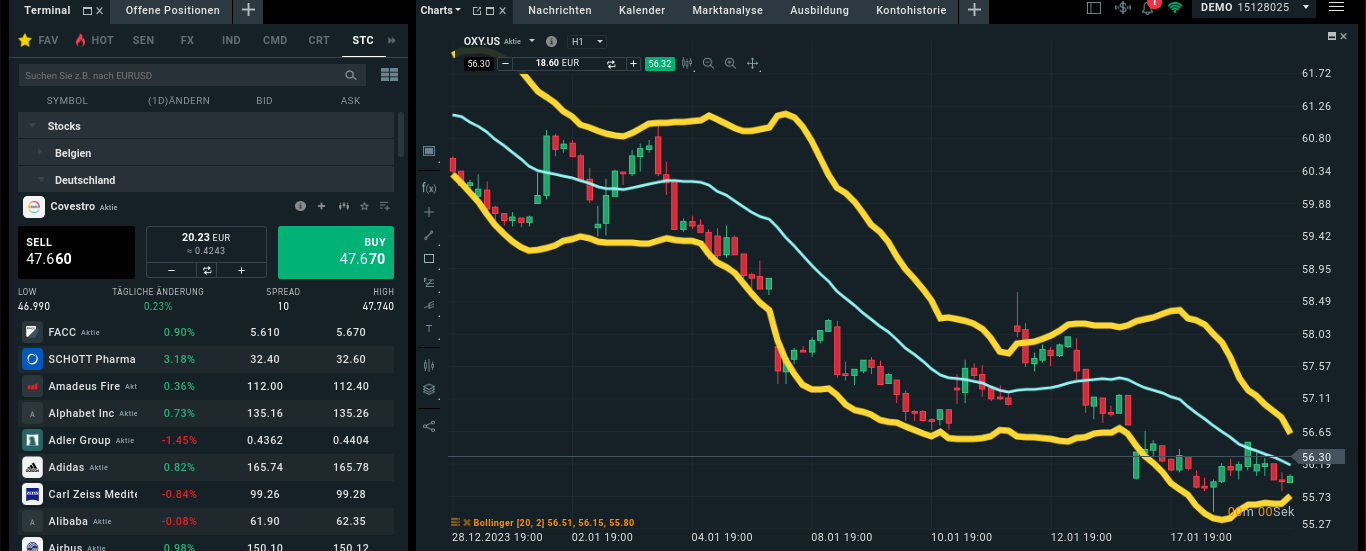Screen dimensions: 1366x551
Task: Toggle Covestro favorite star
Action: [x=364, y=206]
